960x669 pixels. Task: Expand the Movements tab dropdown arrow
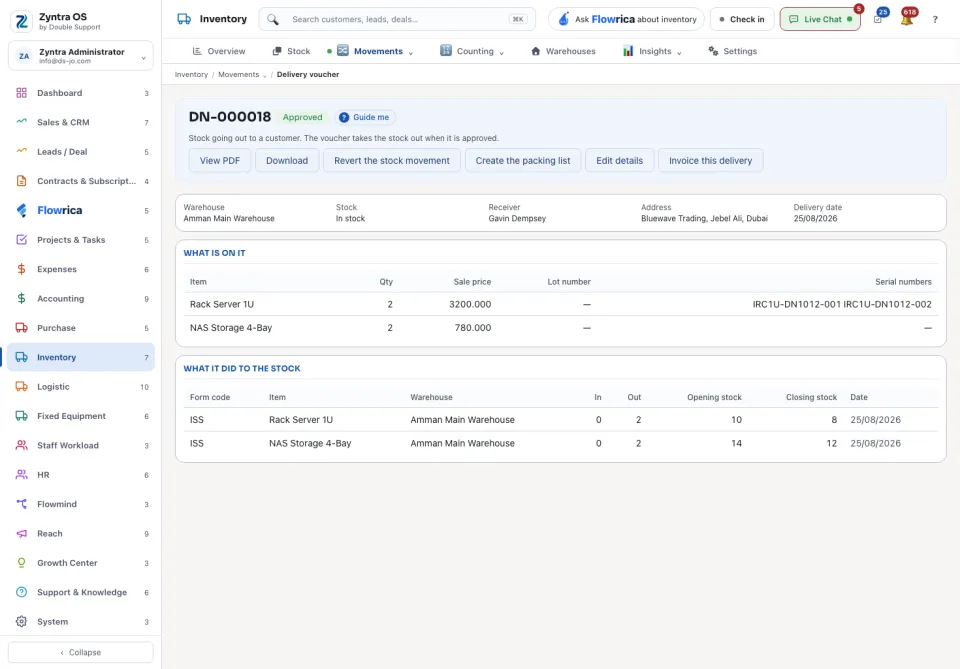tap(411, 53)
